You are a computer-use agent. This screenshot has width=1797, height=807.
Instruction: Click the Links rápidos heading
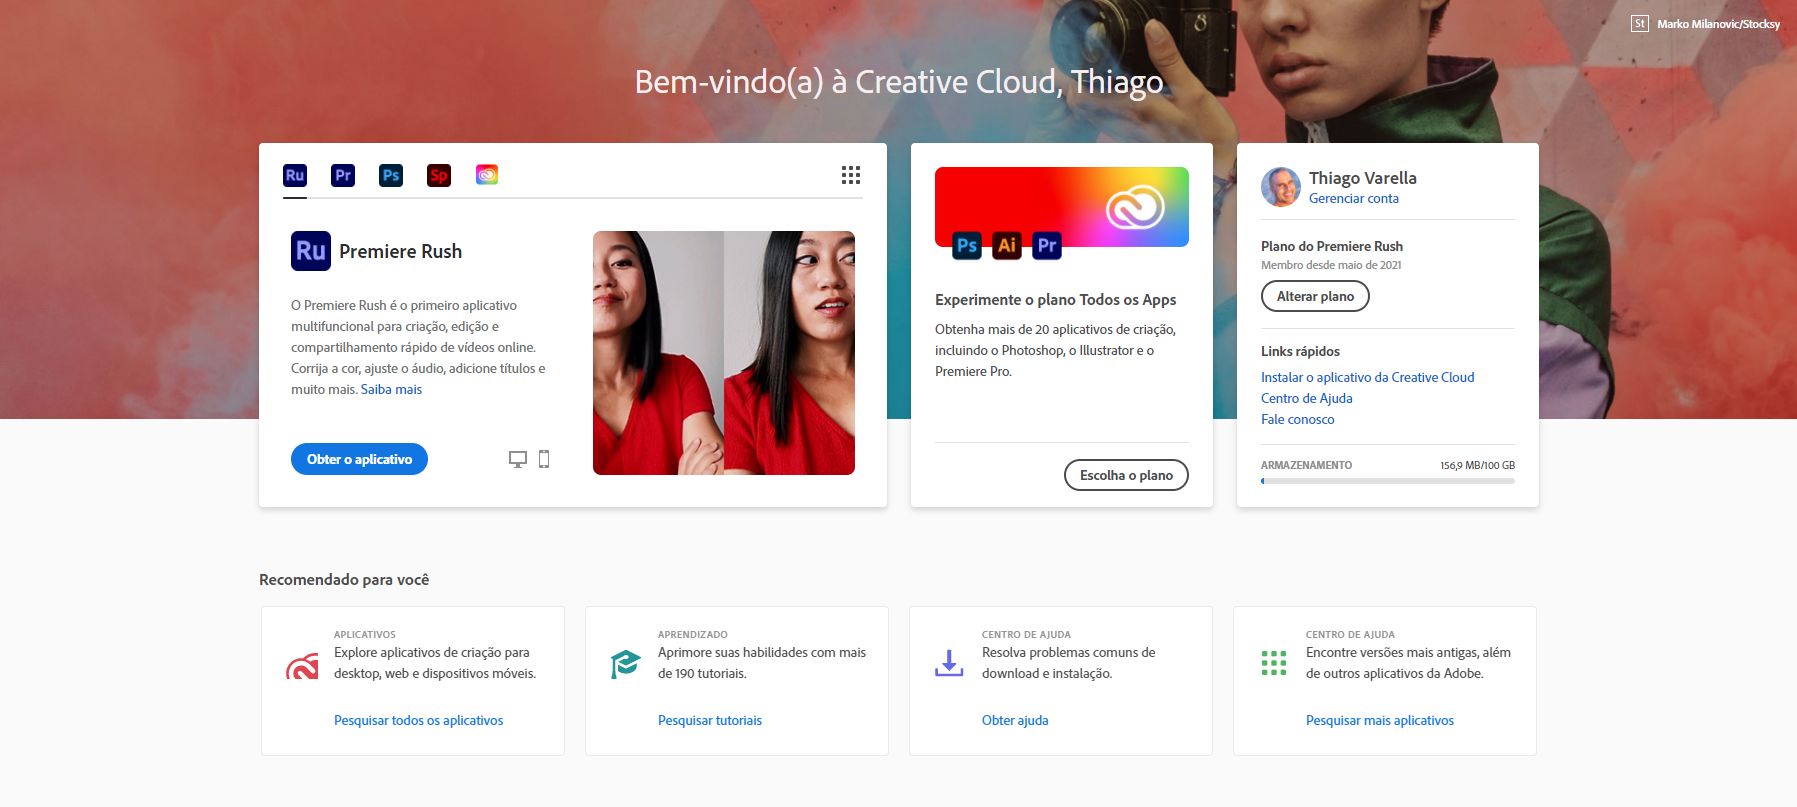coord(1300,351)
